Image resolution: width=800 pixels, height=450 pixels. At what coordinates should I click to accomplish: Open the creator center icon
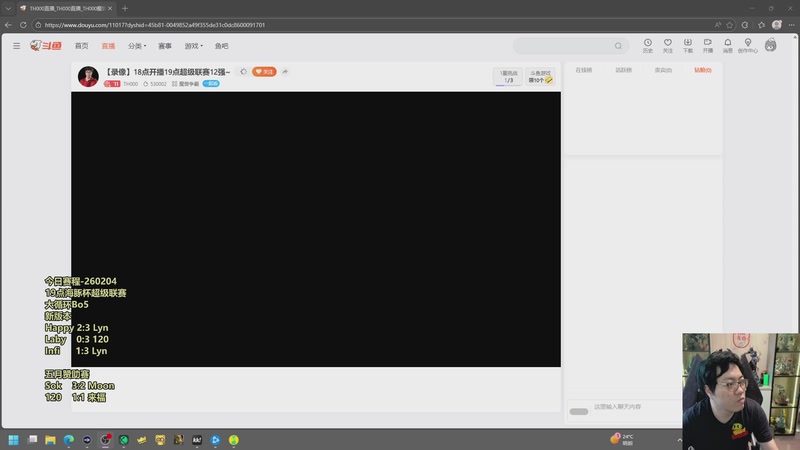coord(747,45)
